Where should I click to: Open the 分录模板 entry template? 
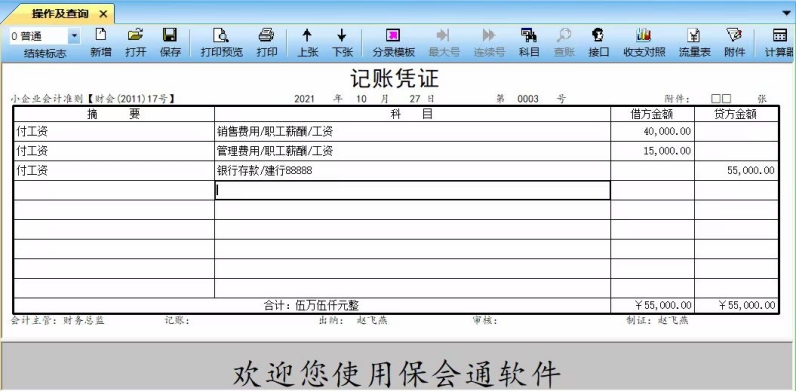pos(393,42)
